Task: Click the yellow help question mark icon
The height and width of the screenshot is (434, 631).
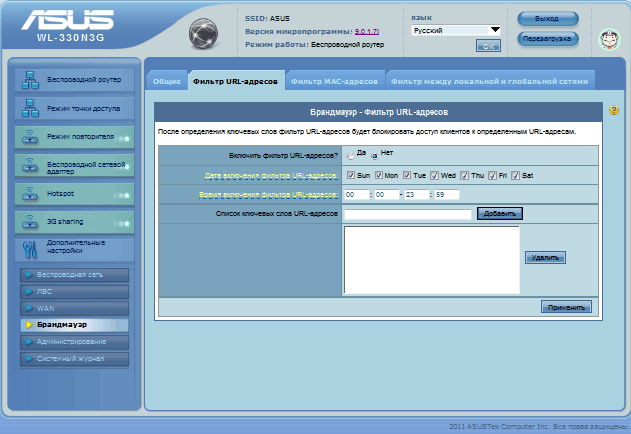Action: pyautogui.click(x=613, y=110)
